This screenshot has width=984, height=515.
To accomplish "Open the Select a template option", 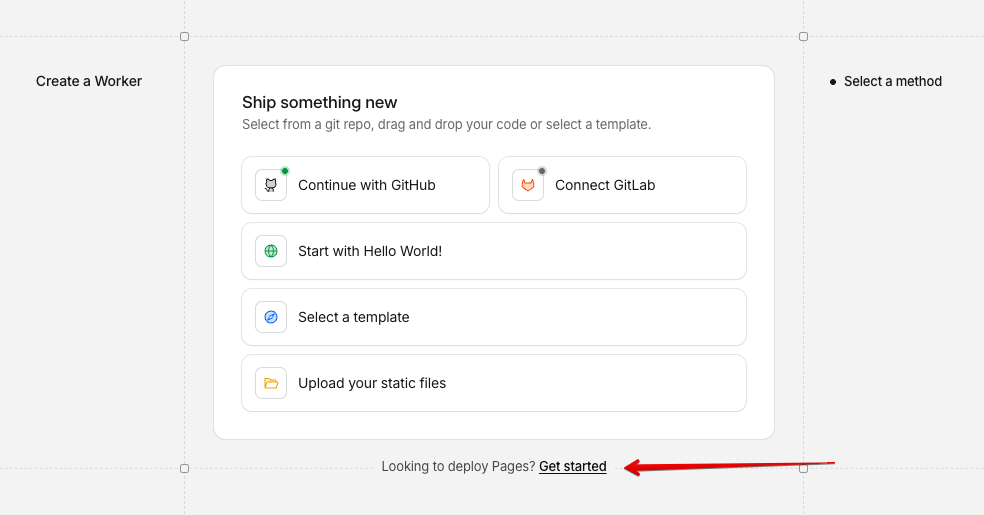I will click(x=494, y=317).
